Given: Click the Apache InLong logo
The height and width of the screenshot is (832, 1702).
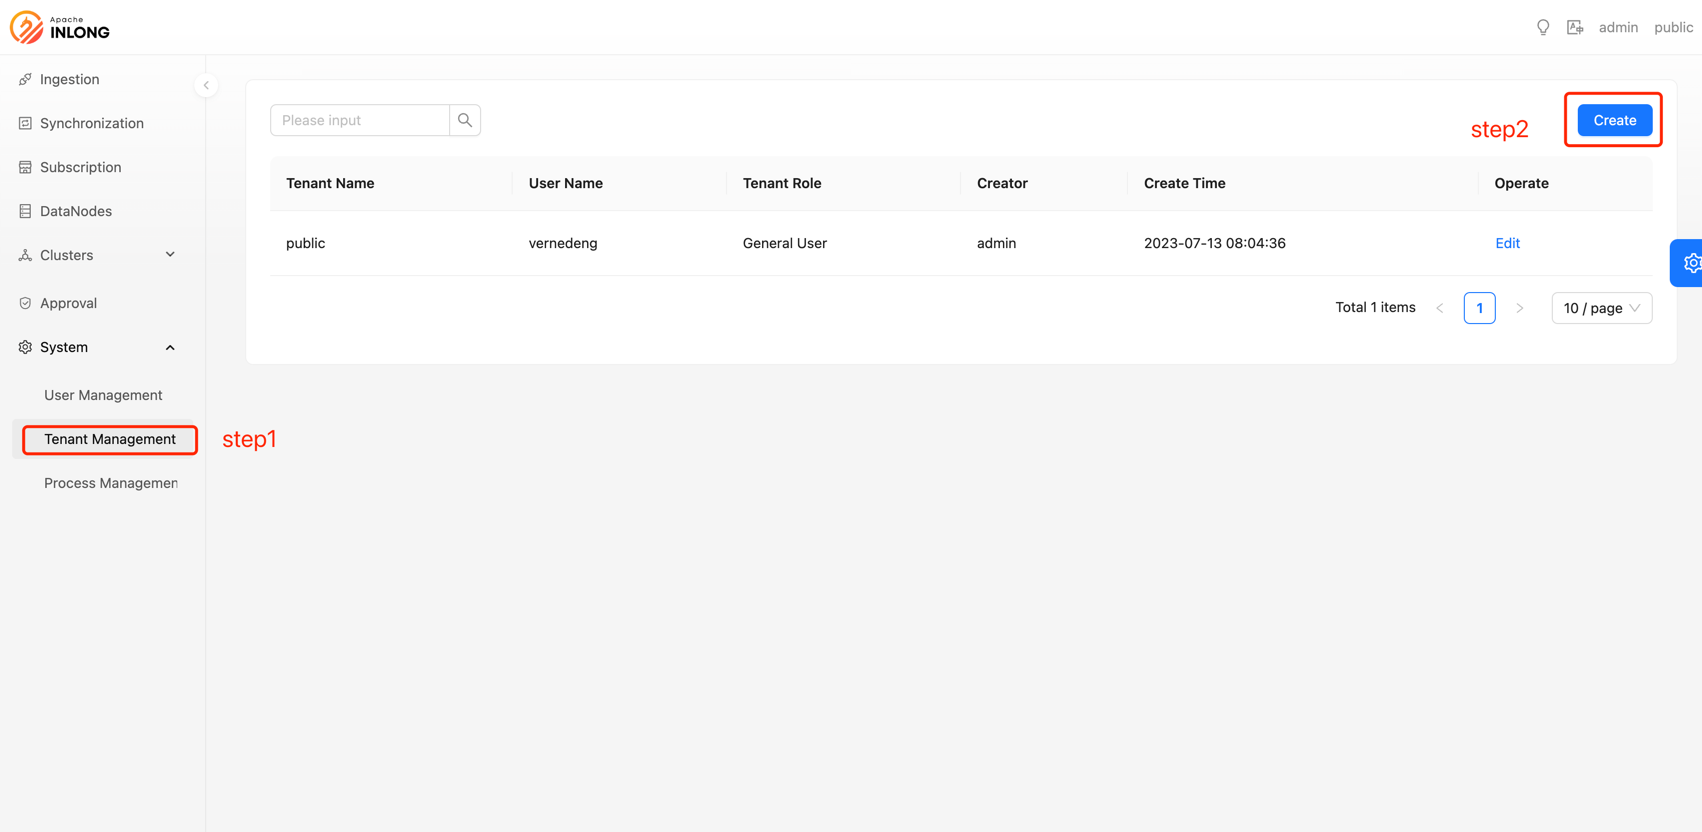Looking at the screenshot, I should [x=60, y=27].
